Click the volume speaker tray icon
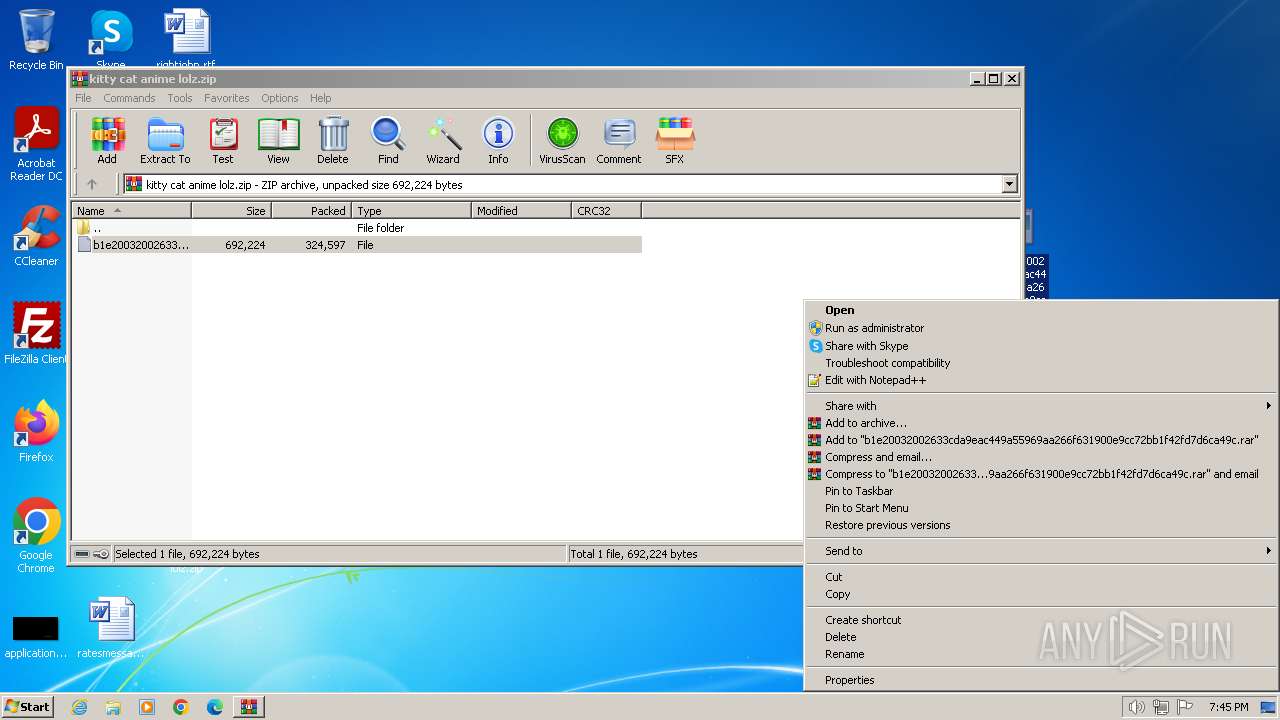 click(1136, 707)
